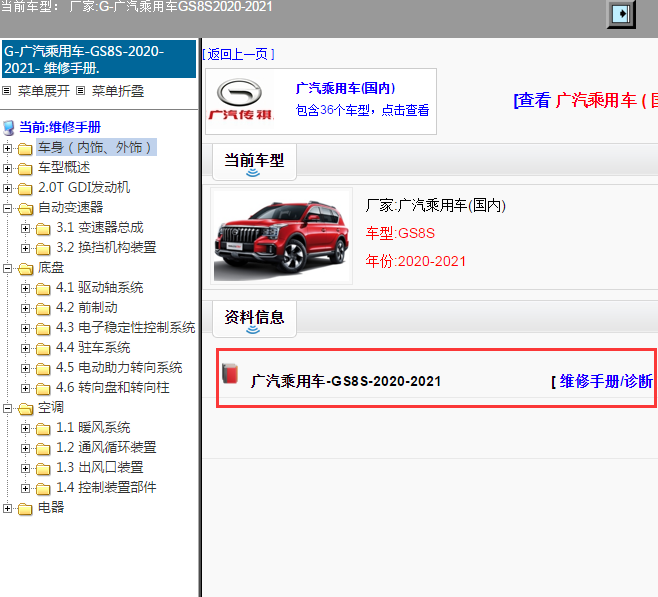Expand the 3.1 变速器总成 node

point(25,228)
